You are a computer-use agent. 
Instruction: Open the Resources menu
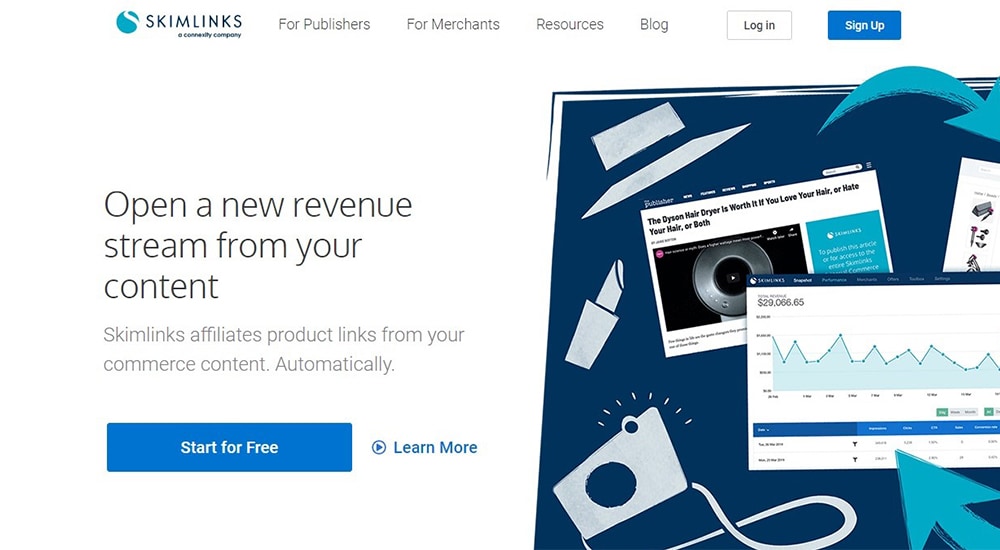click(x=570, y=24)
